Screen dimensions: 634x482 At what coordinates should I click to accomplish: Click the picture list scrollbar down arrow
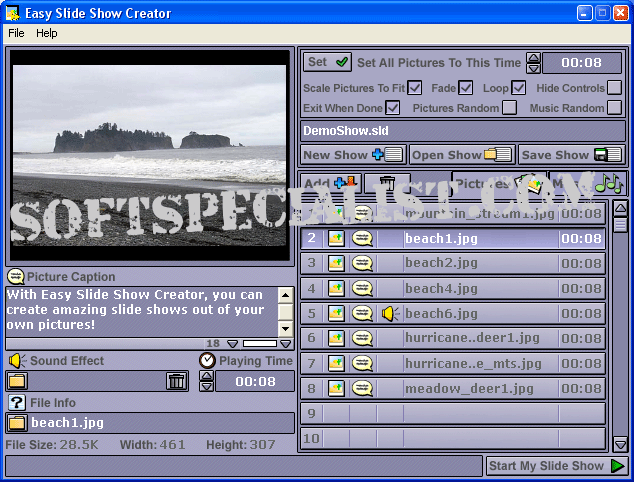click(620, 444)
